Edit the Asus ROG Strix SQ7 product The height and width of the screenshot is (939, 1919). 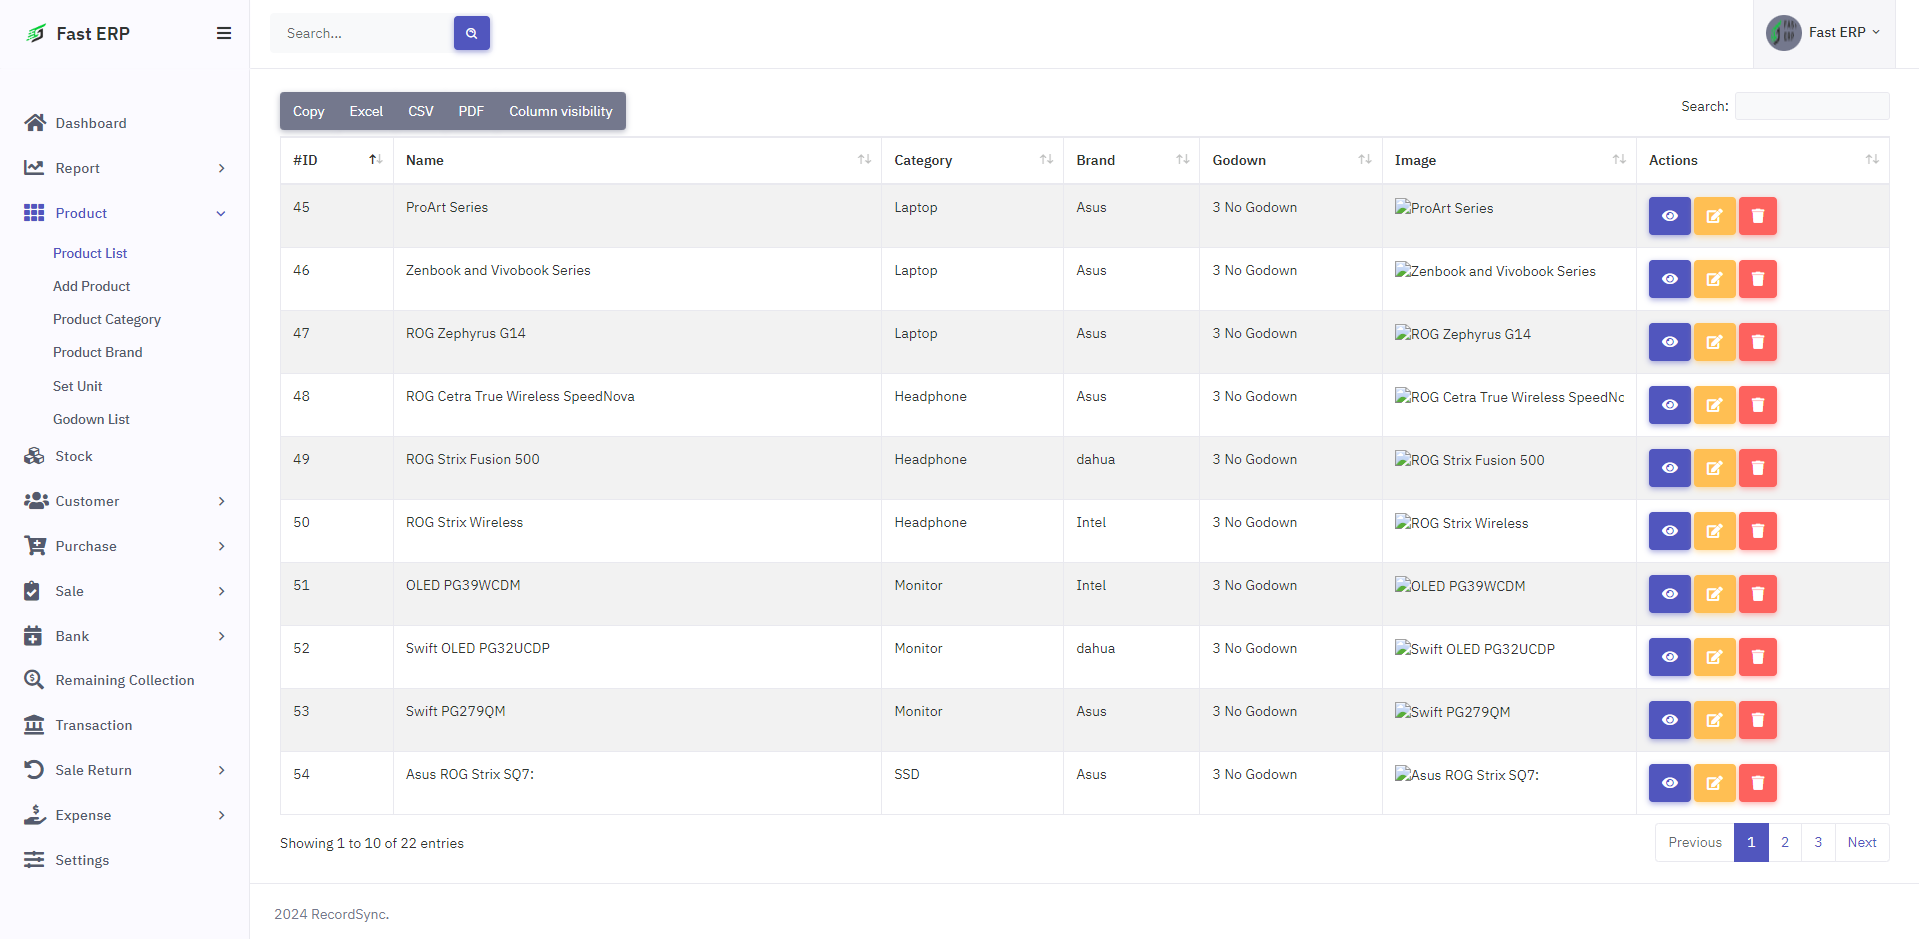pyautogui.click(x=1713, y=783)
